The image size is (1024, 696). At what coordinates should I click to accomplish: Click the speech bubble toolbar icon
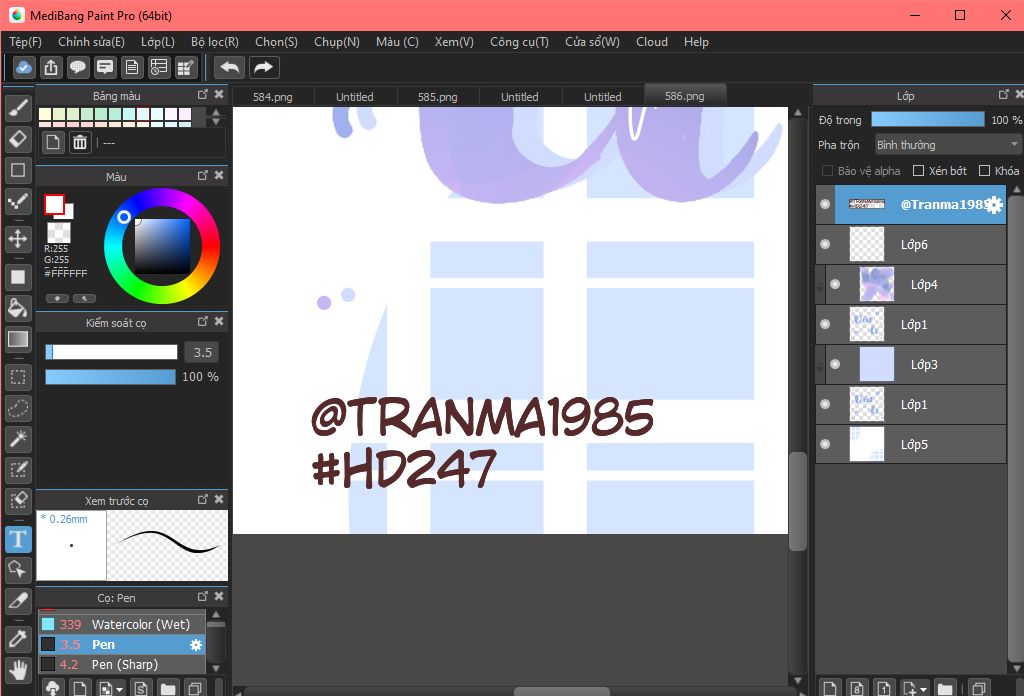tap(78, 67)
